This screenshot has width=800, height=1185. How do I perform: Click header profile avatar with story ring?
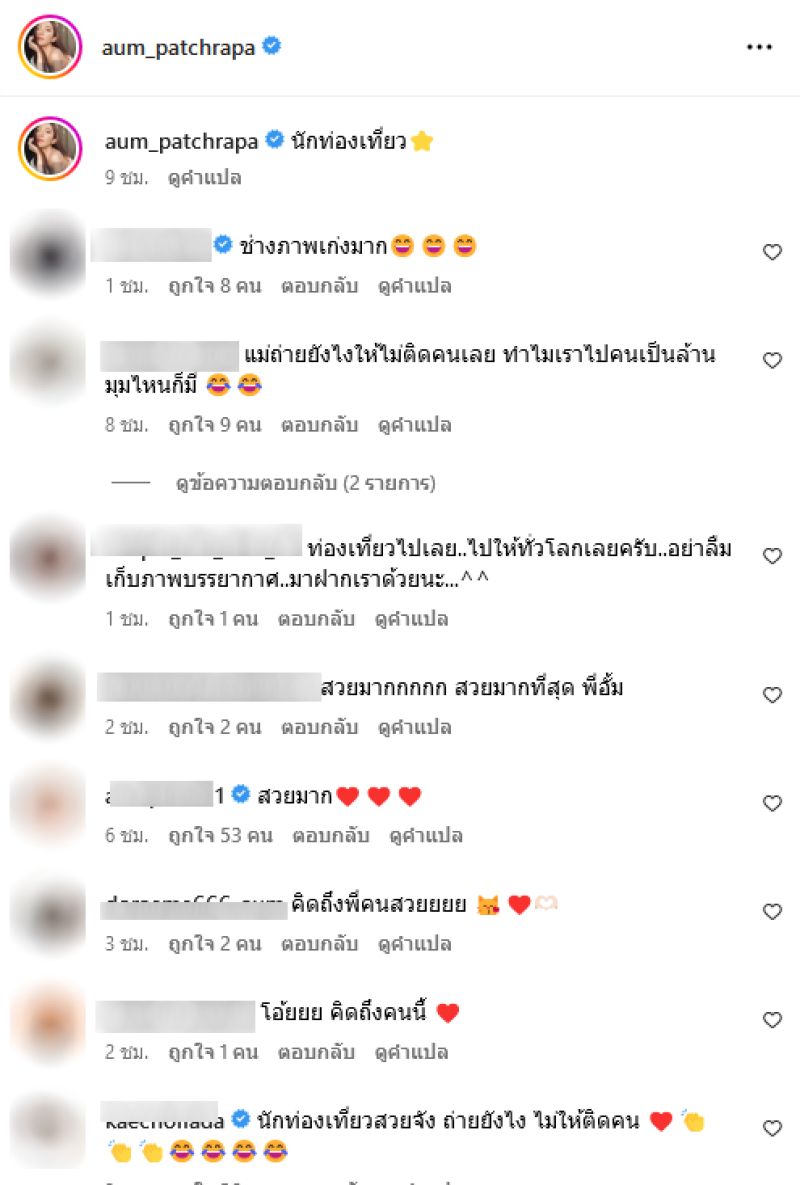[x=50, y=47]
